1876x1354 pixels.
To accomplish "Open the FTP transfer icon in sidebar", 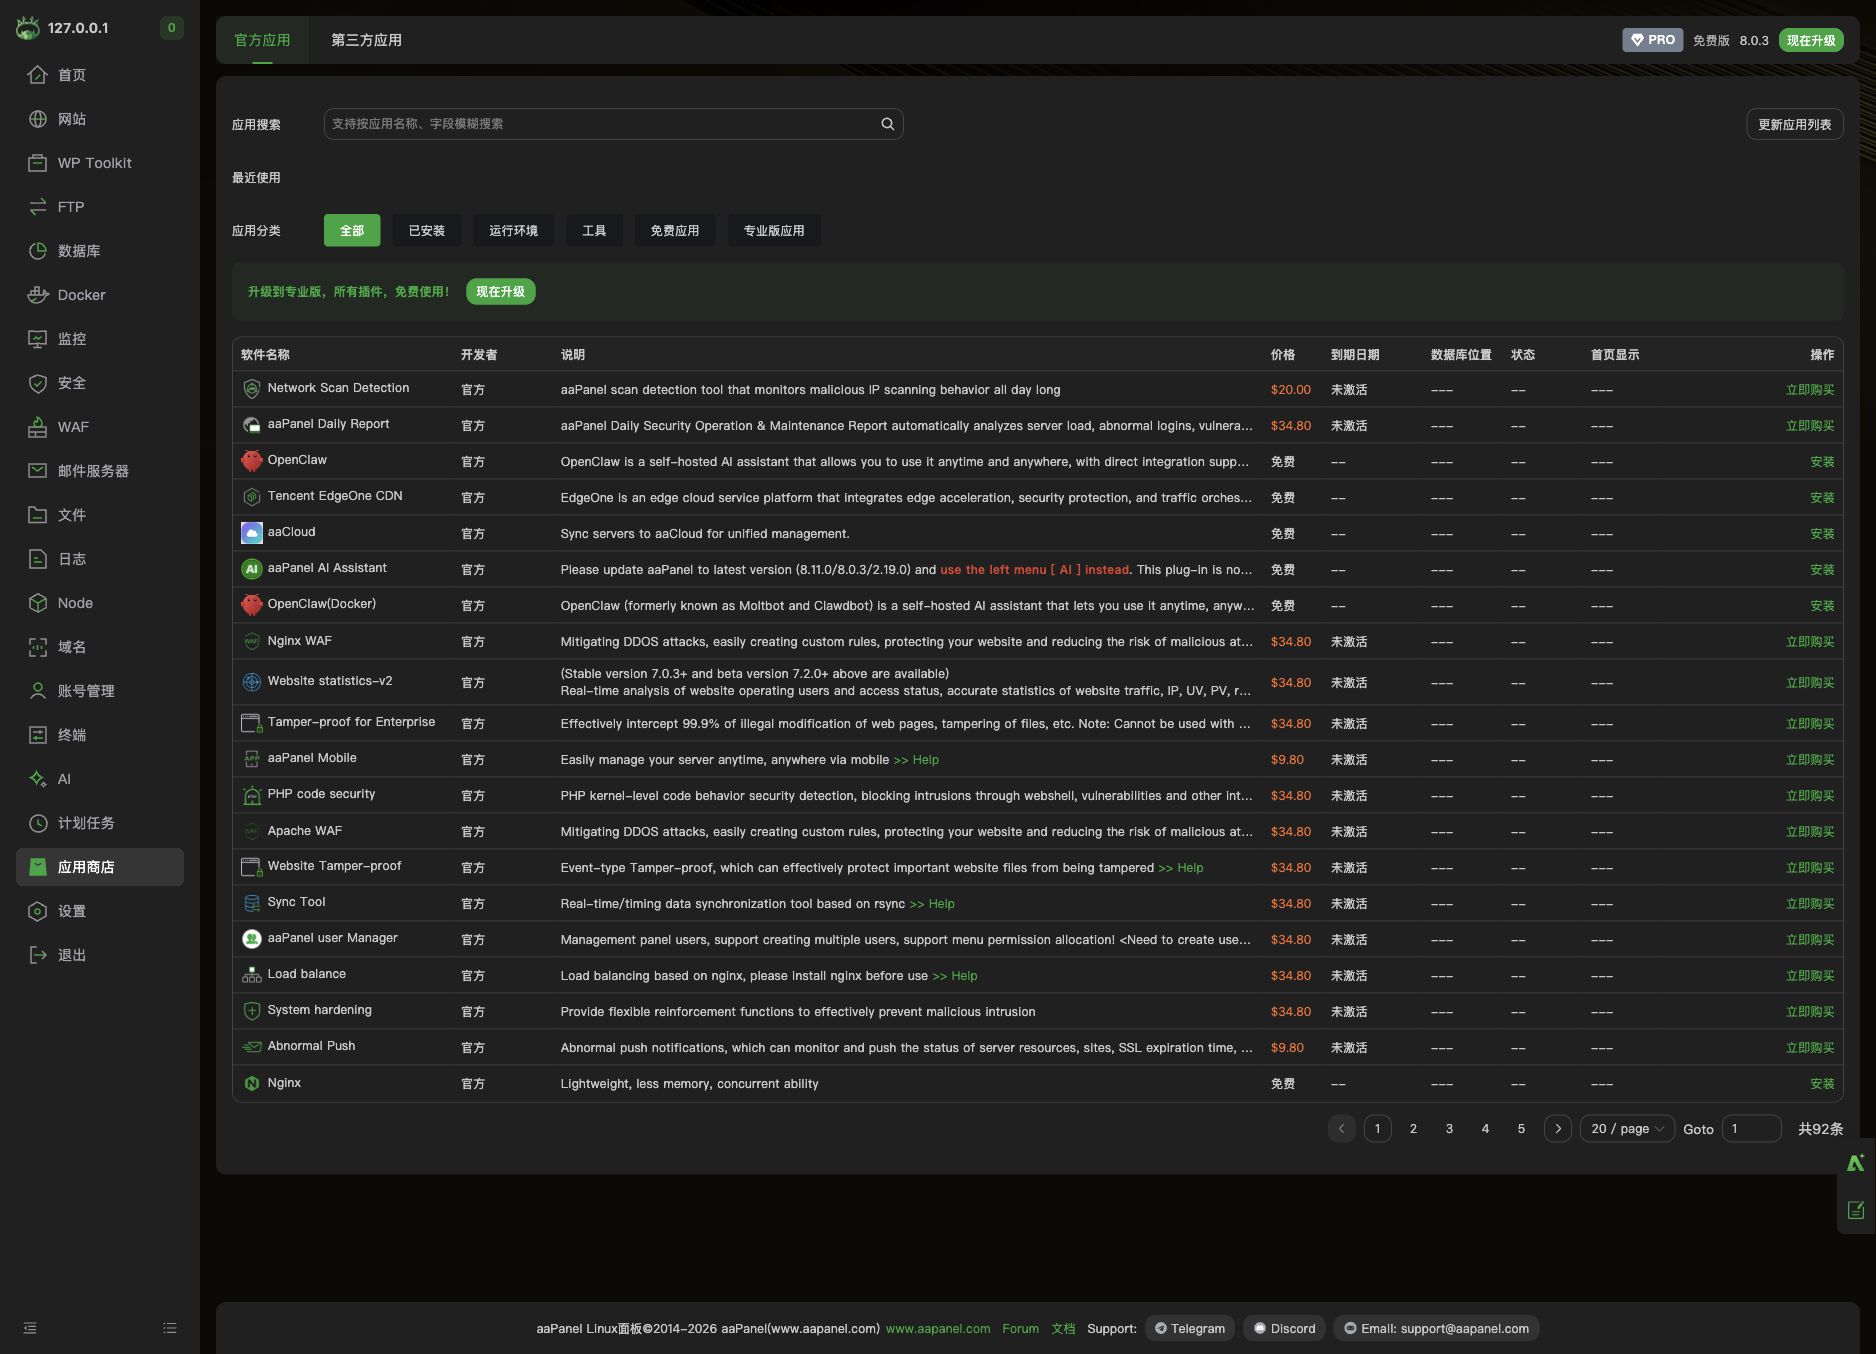I will (x=38, y=207).
